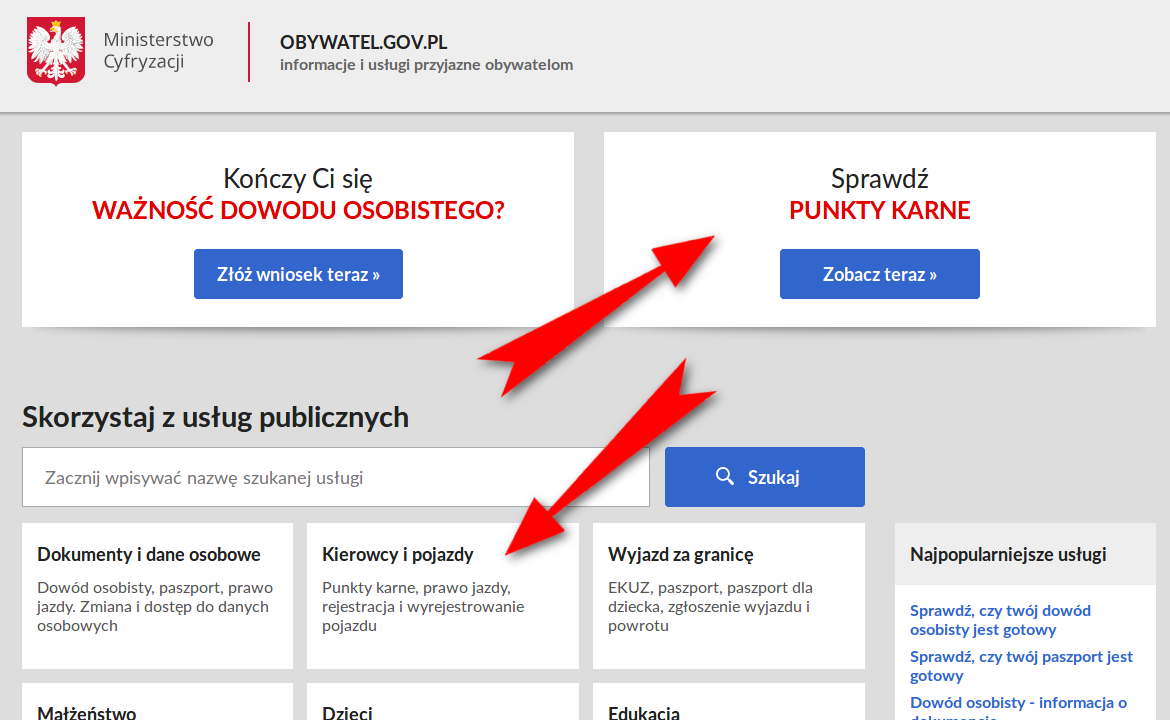Open 'Kierowcy i pojazdy' category

(x=398, y=554)
